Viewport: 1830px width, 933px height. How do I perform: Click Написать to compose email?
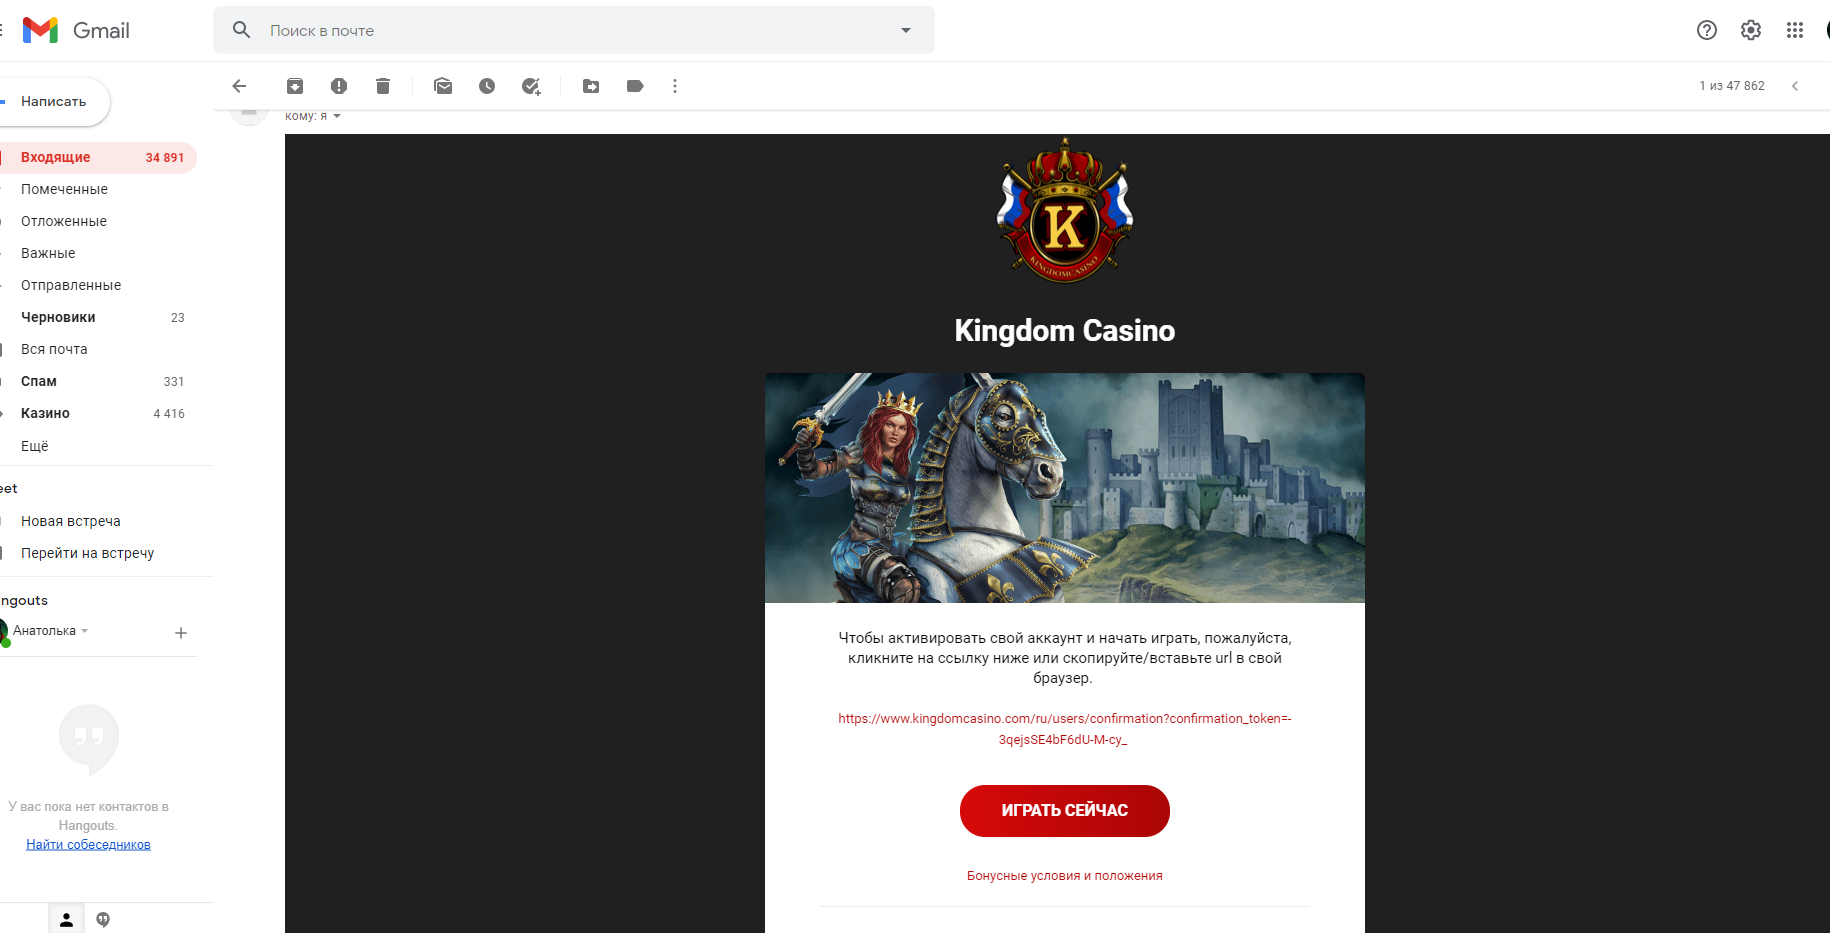tap(54, 101)
